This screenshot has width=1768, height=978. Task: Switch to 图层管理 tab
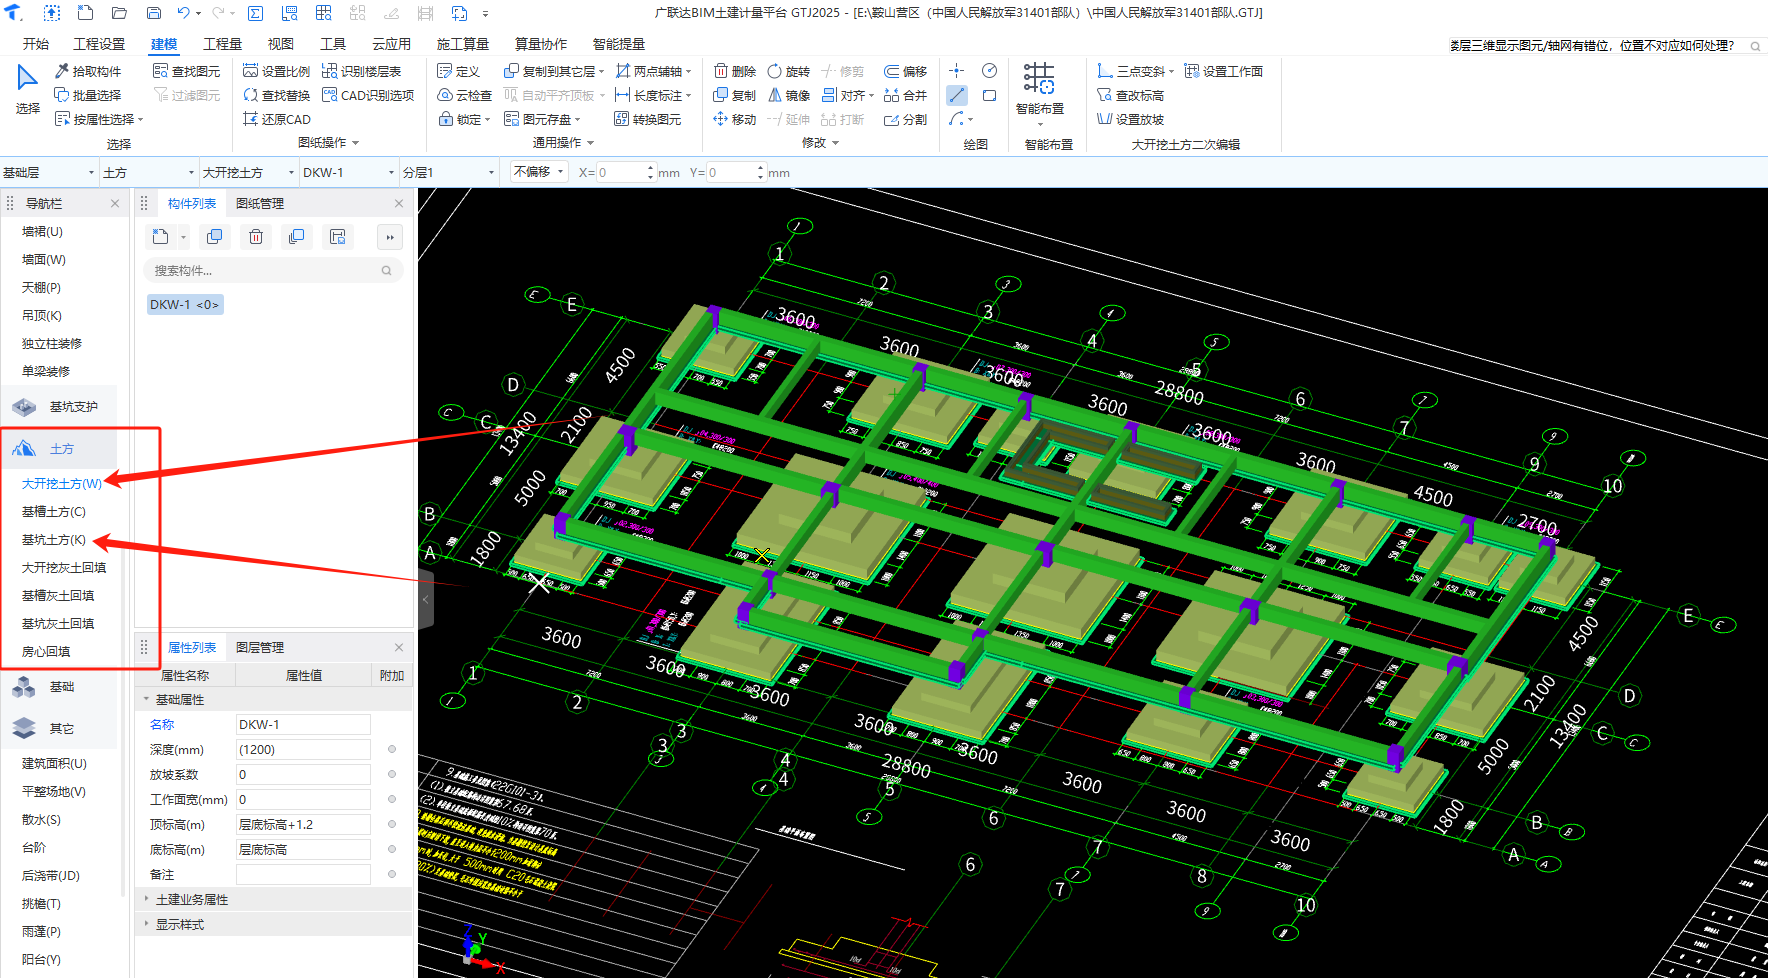[x=260, y=647]
